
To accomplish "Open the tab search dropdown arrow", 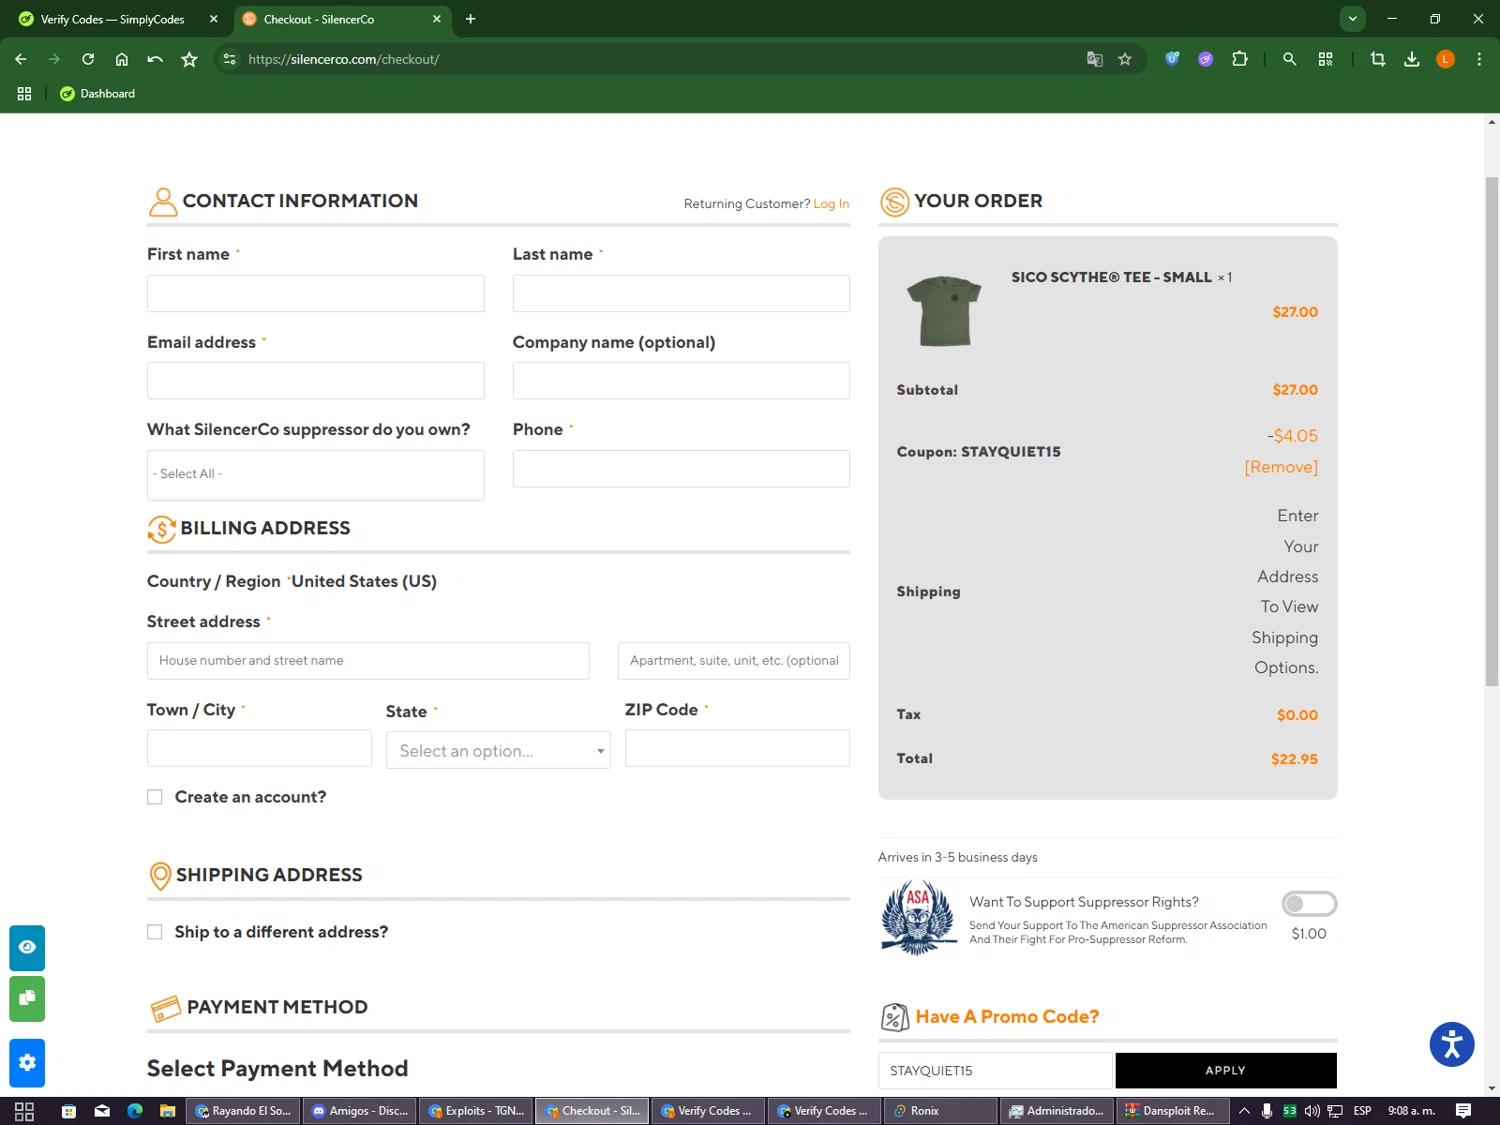I will point(1352,19).
